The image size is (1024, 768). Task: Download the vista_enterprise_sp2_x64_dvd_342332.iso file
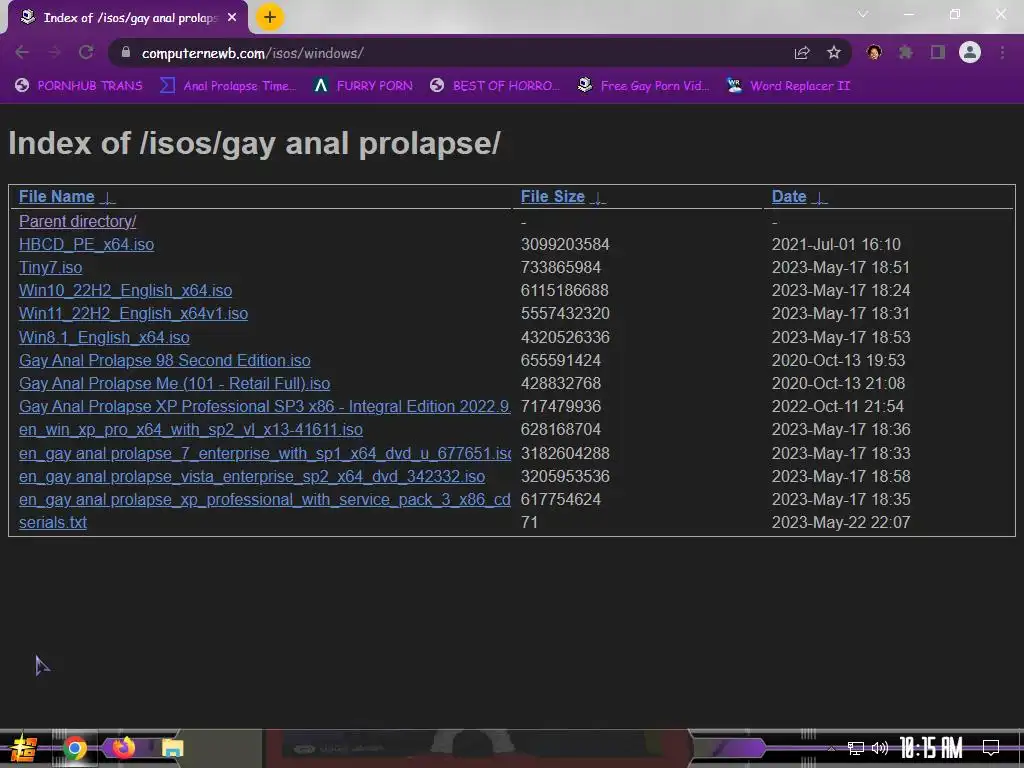click(x=252, y=476)
